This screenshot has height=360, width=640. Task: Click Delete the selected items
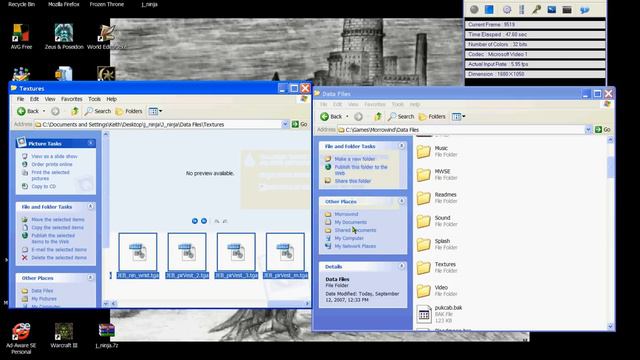point(59,258)
